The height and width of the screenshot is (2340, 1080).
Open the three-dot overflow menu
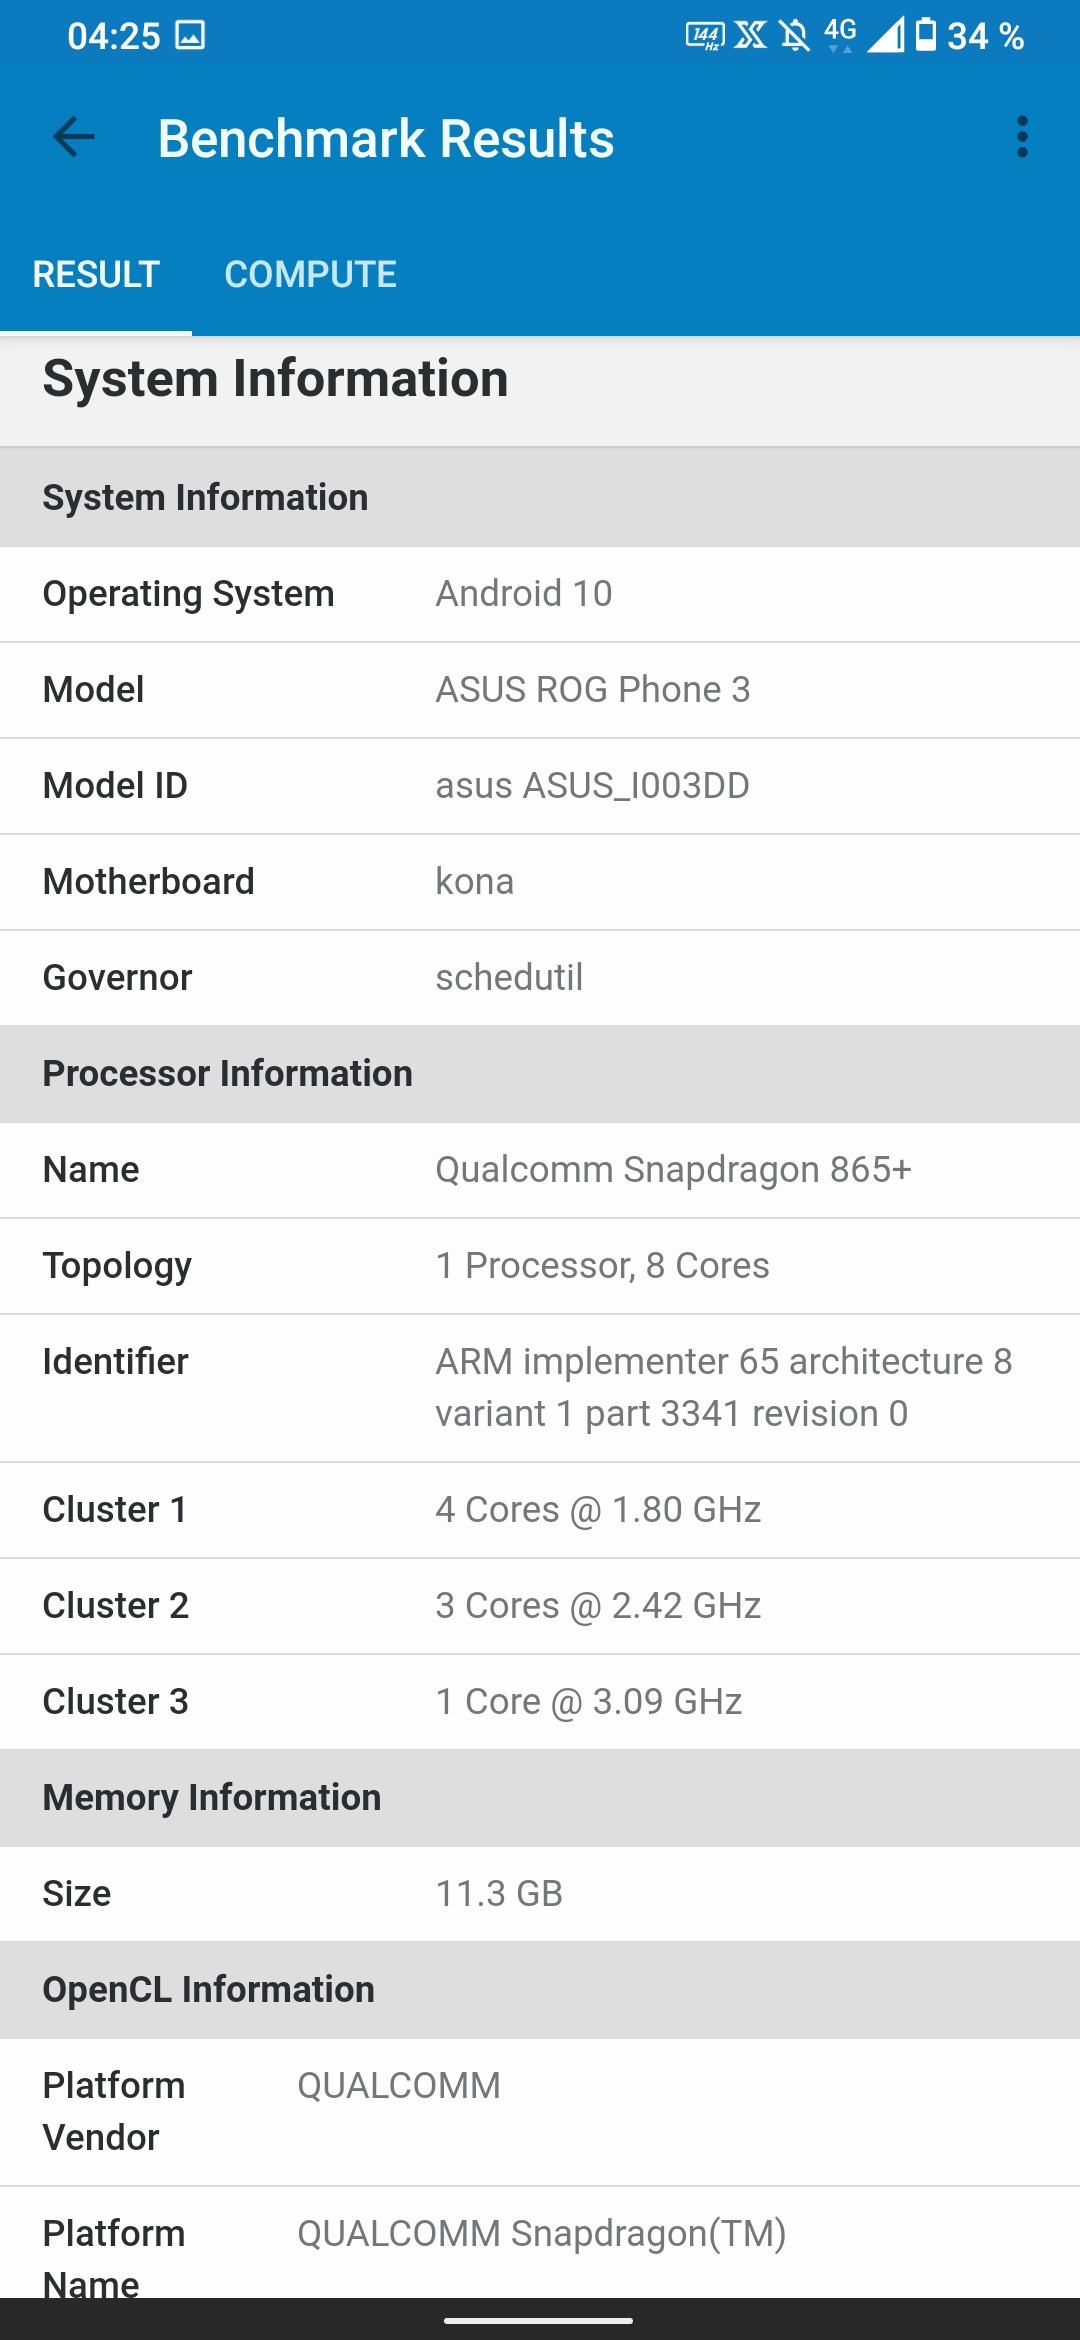(1021, 138)
